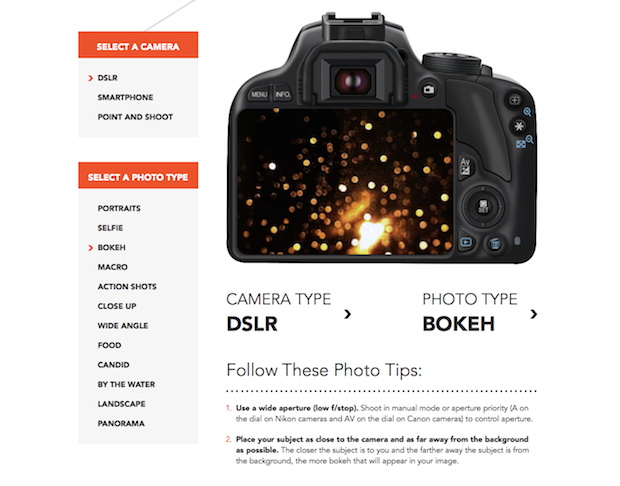Pick the LANDSCAPE photo type
The image size is (620, 486).
tap(121, 404)
